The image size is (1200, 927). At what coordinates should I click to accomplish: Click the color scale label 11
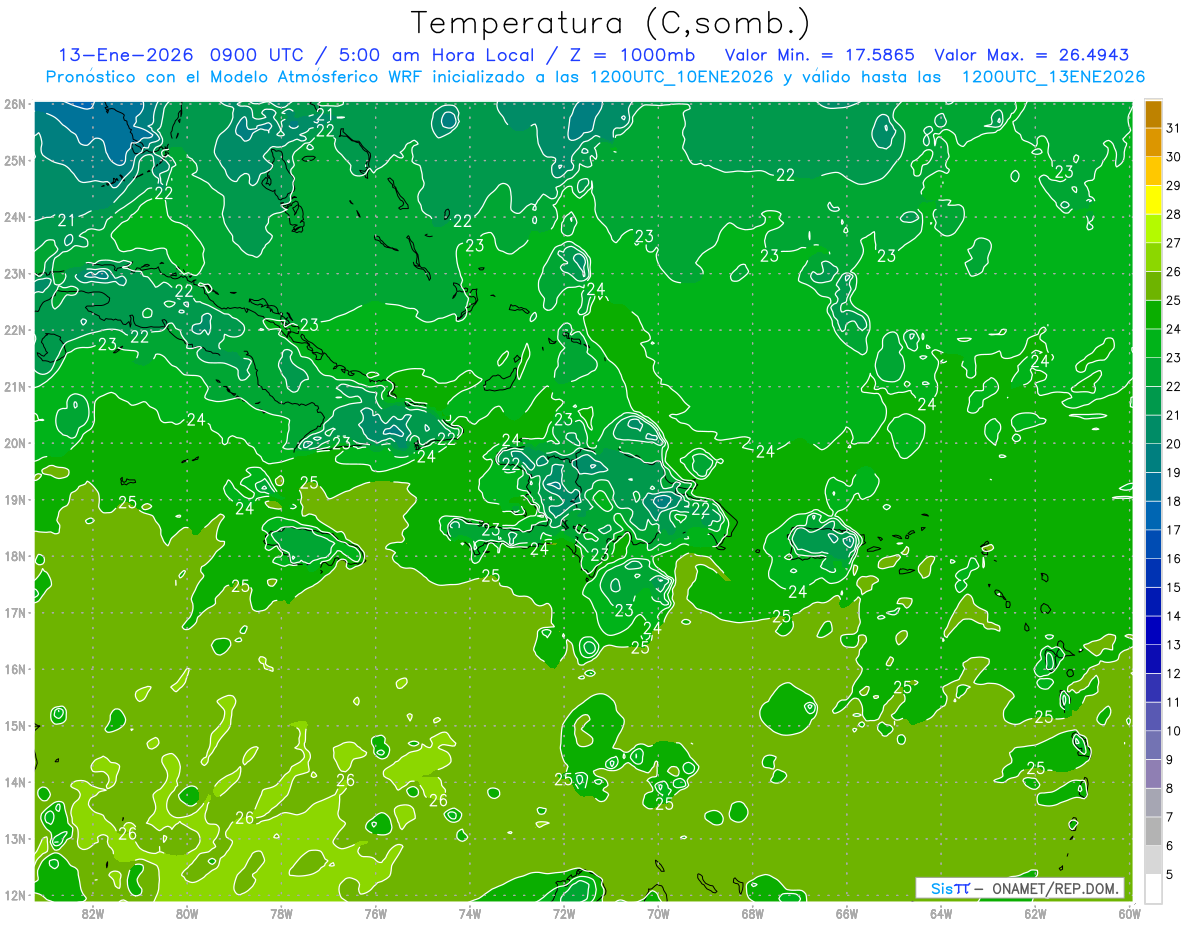pos(1173,702)
